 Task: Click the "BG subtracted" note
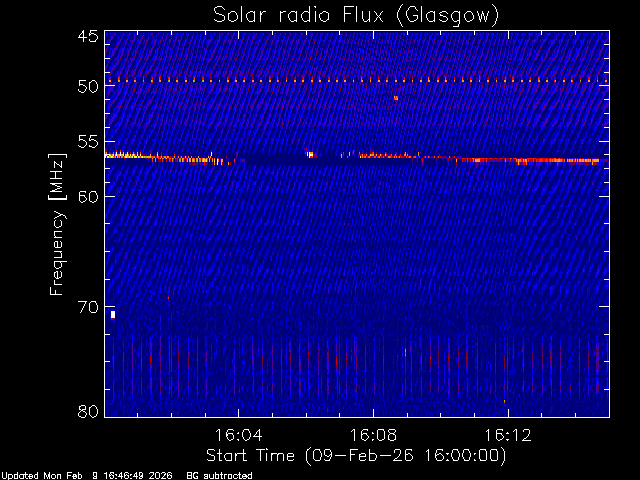[219, 476]
